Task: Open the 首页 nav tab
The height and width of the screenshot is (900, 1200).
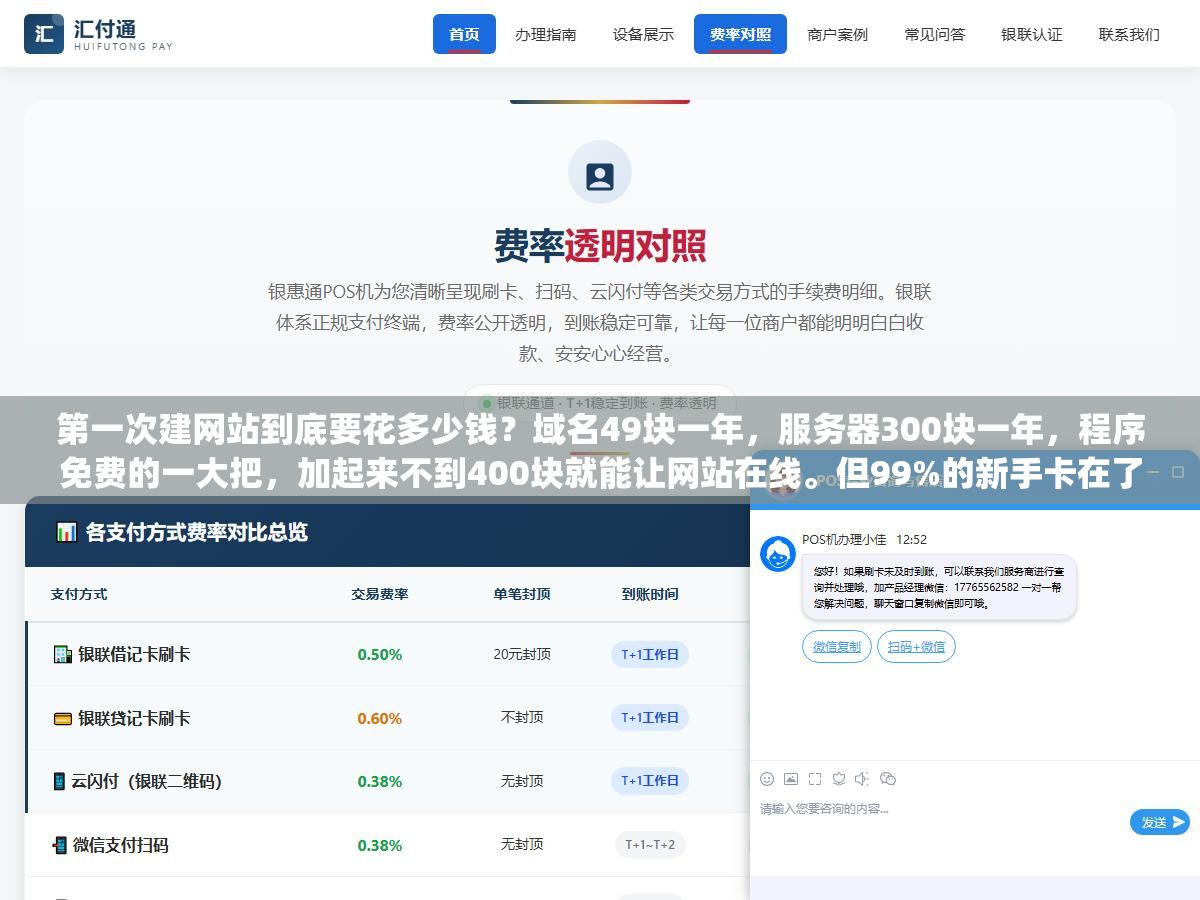Action: pos(464,34)
